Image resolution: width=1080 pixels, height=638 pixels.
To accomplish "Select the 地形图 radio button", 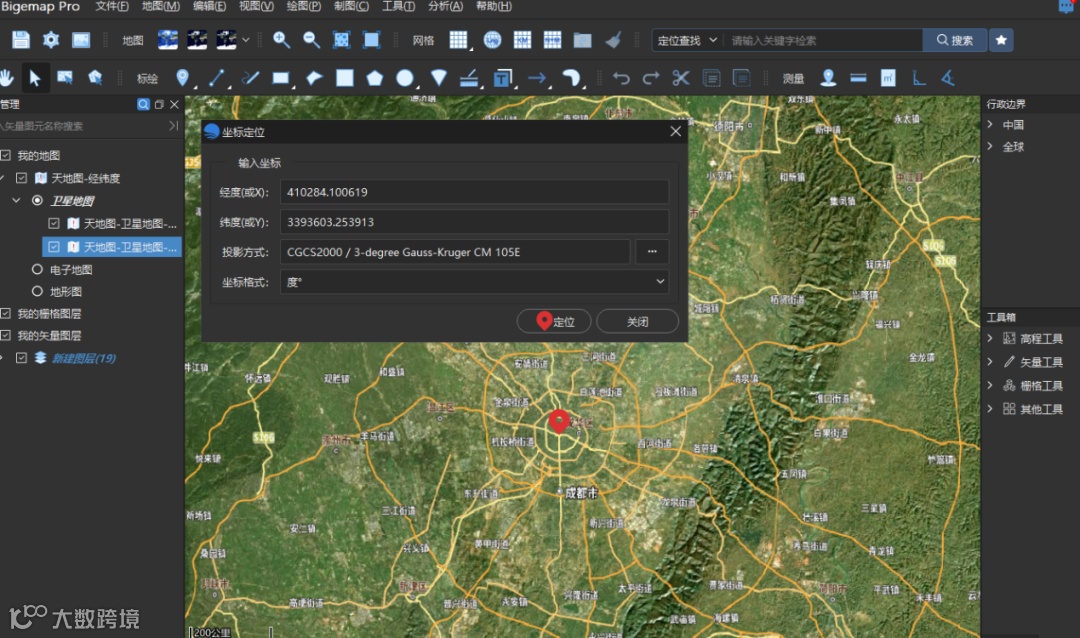I will tap(38, 292).
